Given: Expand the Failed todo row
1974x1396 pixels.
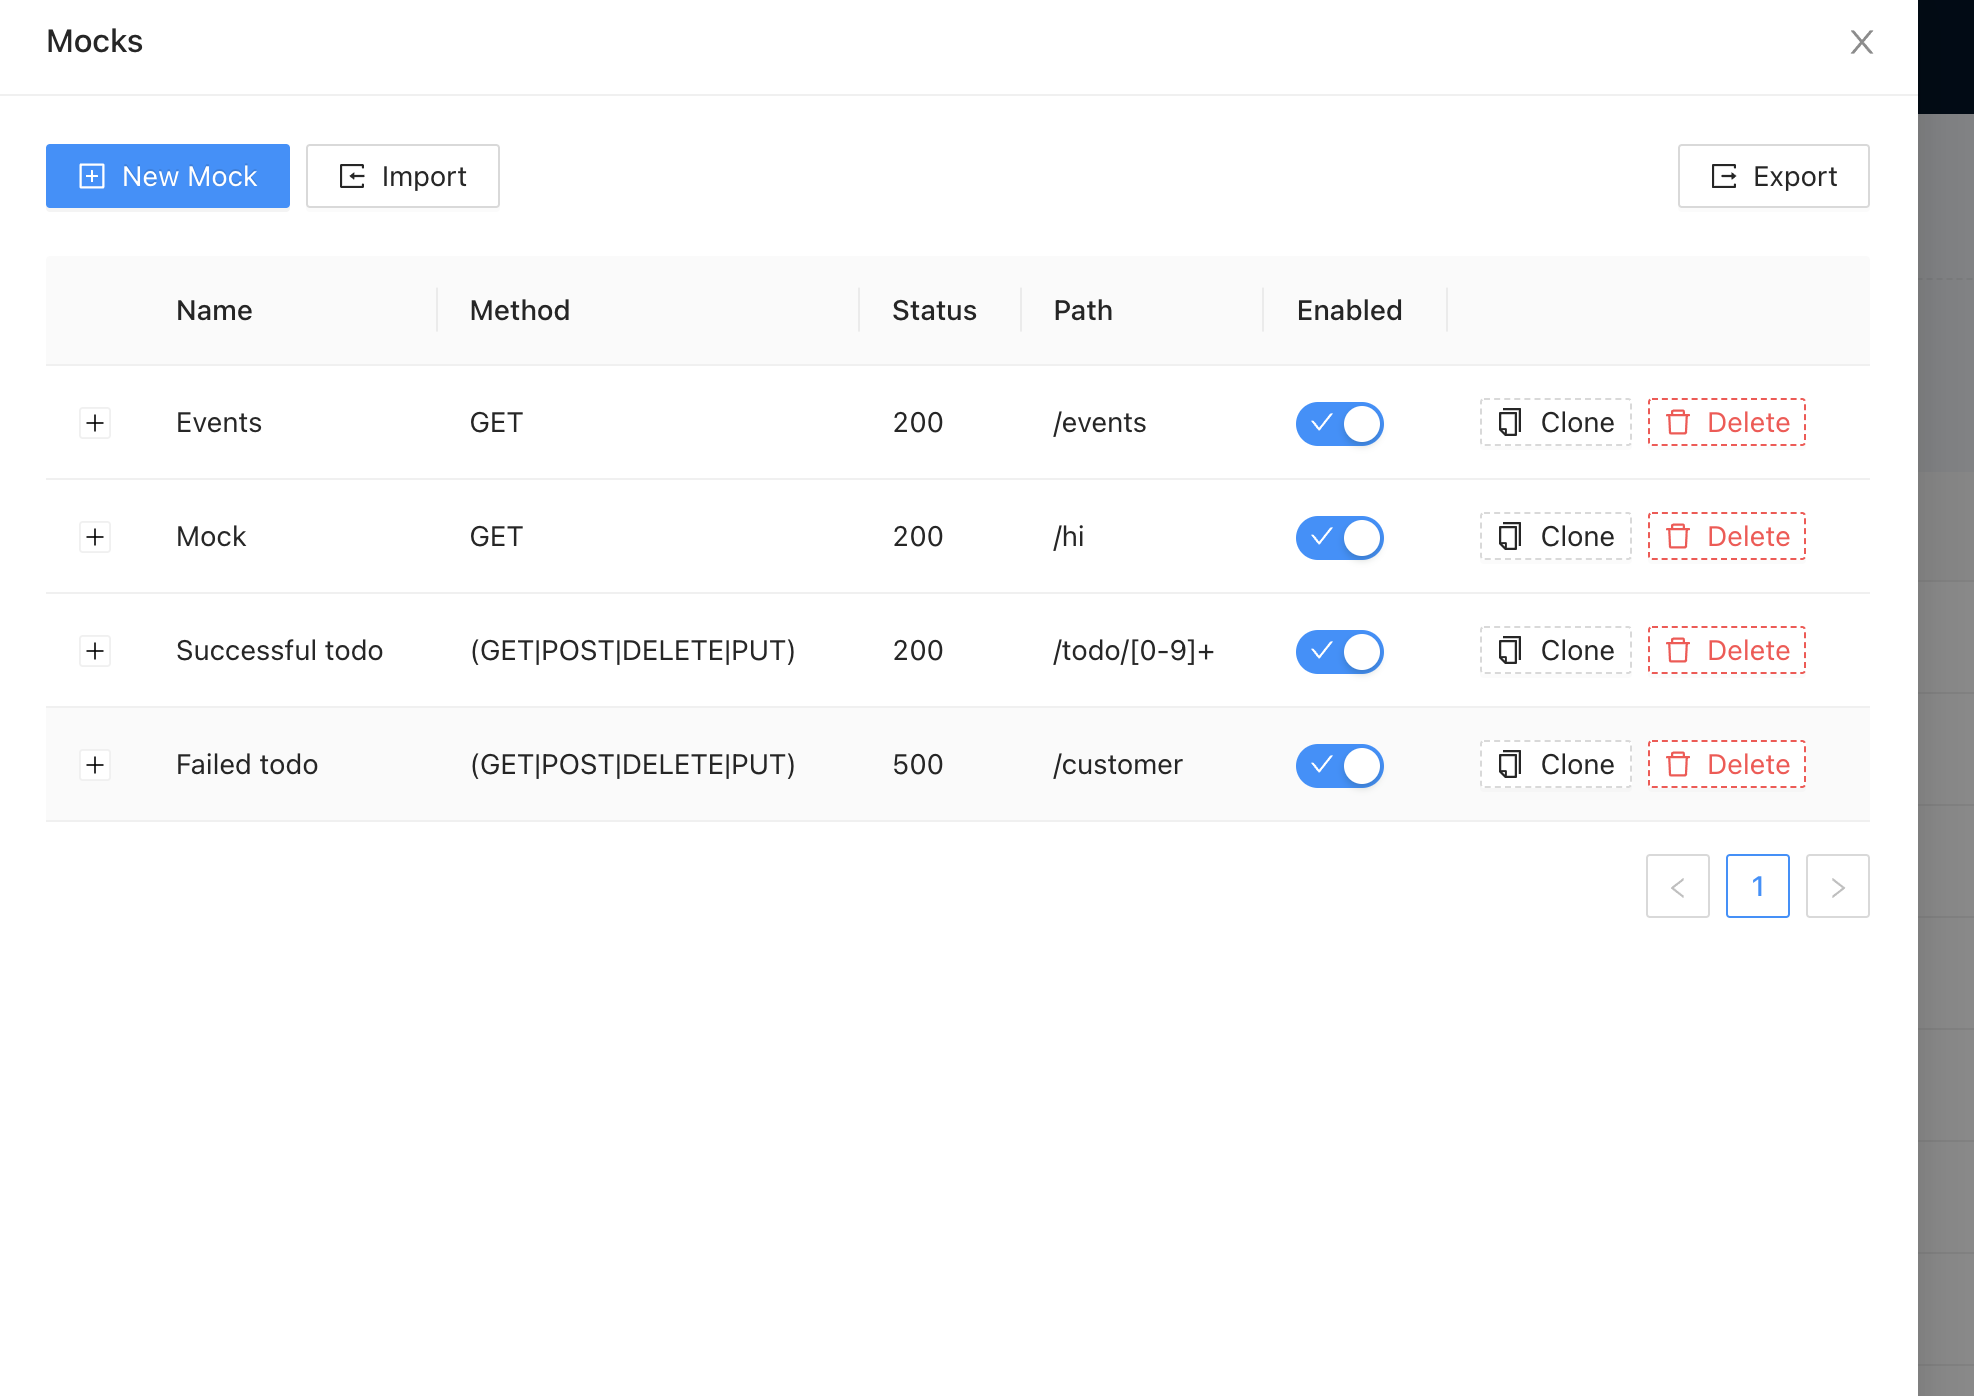Looking at the screenshot, I should (x=95, y=765).
